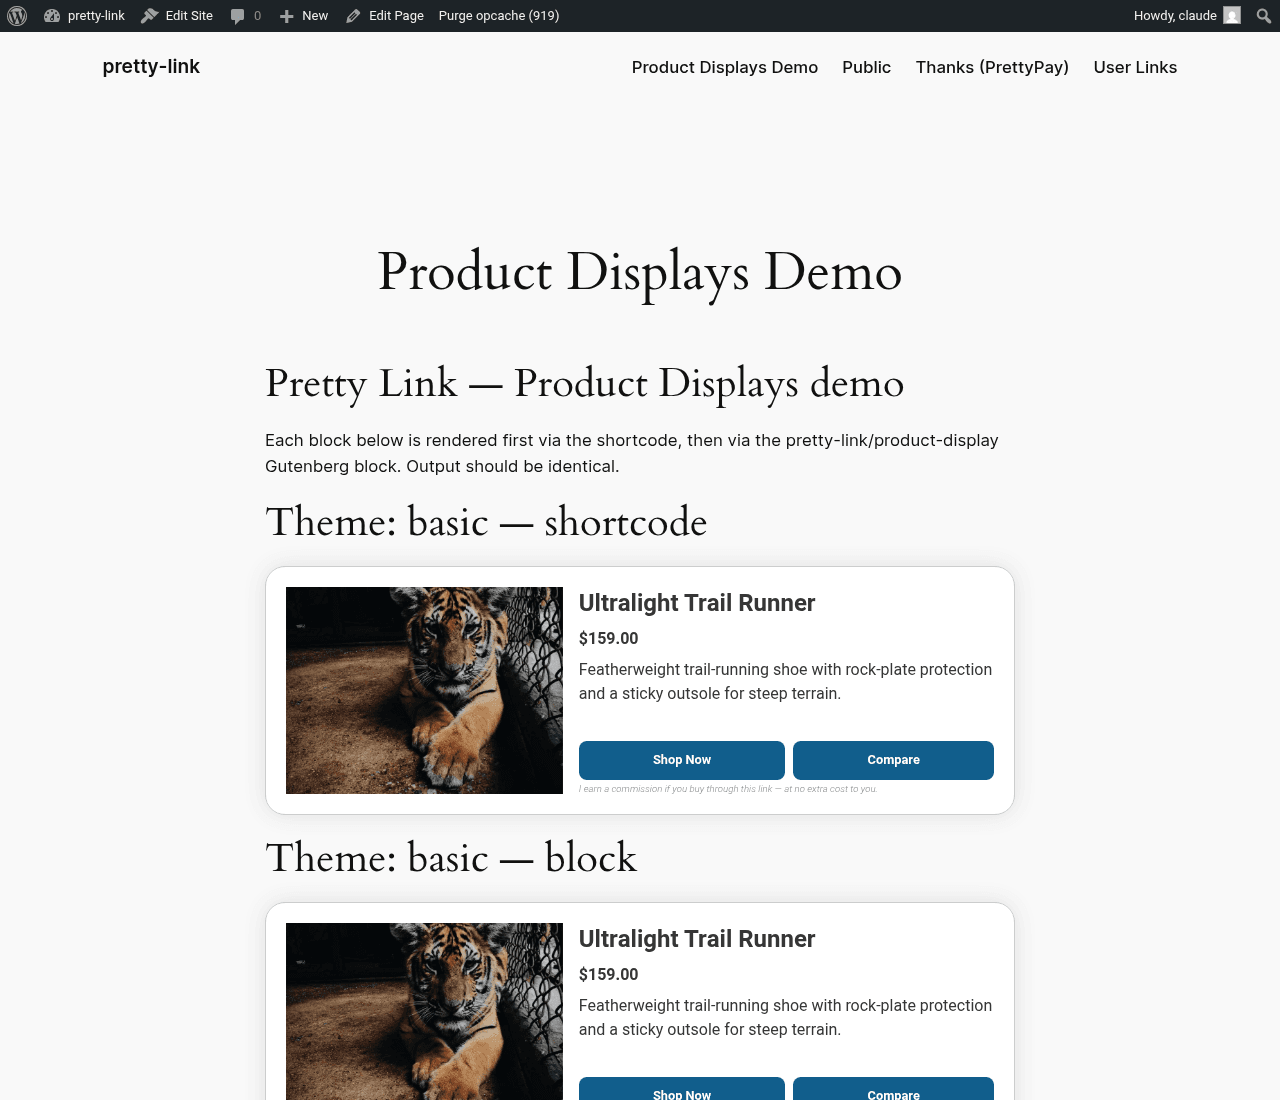Open Edit Site in admin bar

coord(177,16)
